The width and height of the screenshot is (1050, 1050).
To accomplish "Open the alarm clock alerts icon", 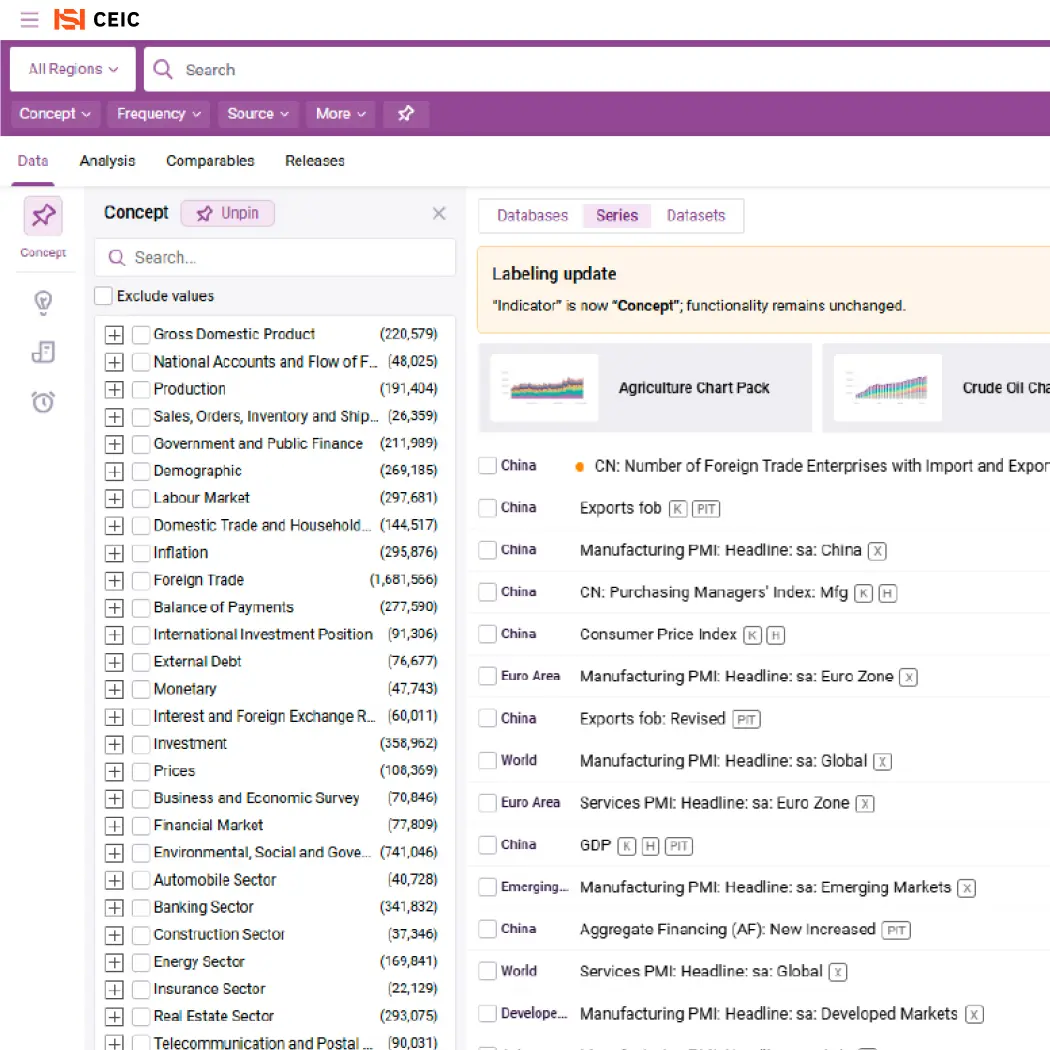I will (x=43, y=402).
